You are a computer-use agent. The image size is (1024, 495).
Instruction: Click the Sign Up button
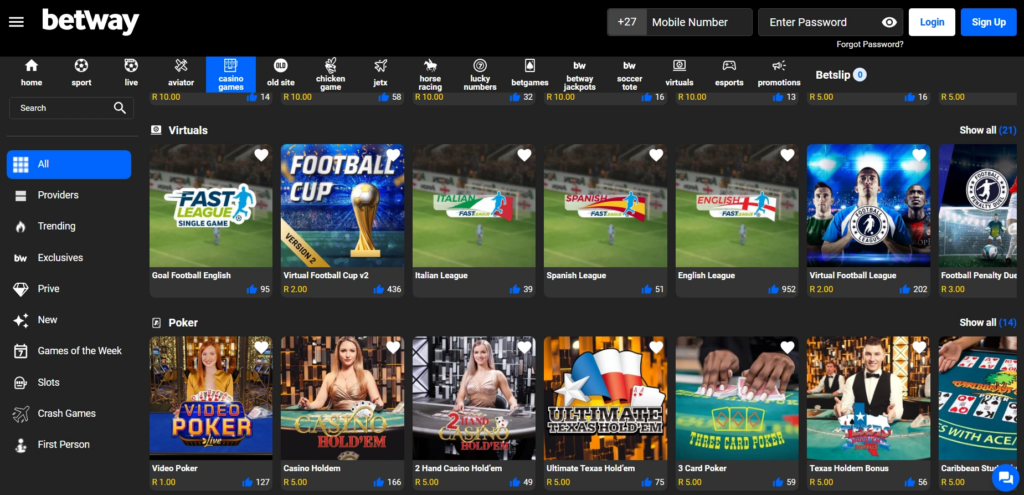pos(989,22)
